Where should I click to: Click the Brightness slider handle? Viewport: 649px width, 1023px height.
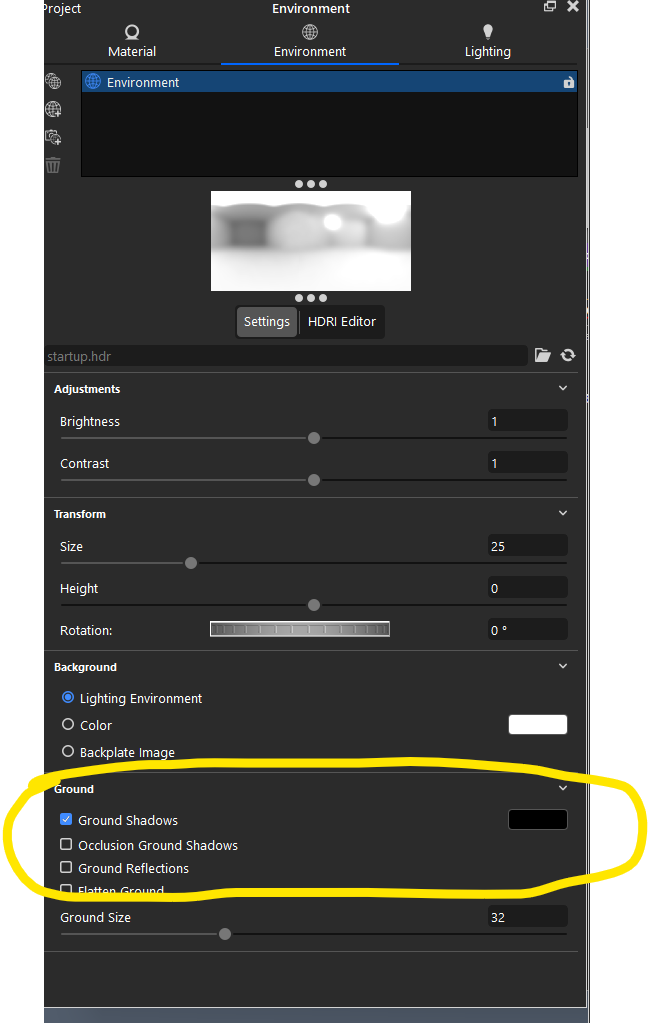314,438
